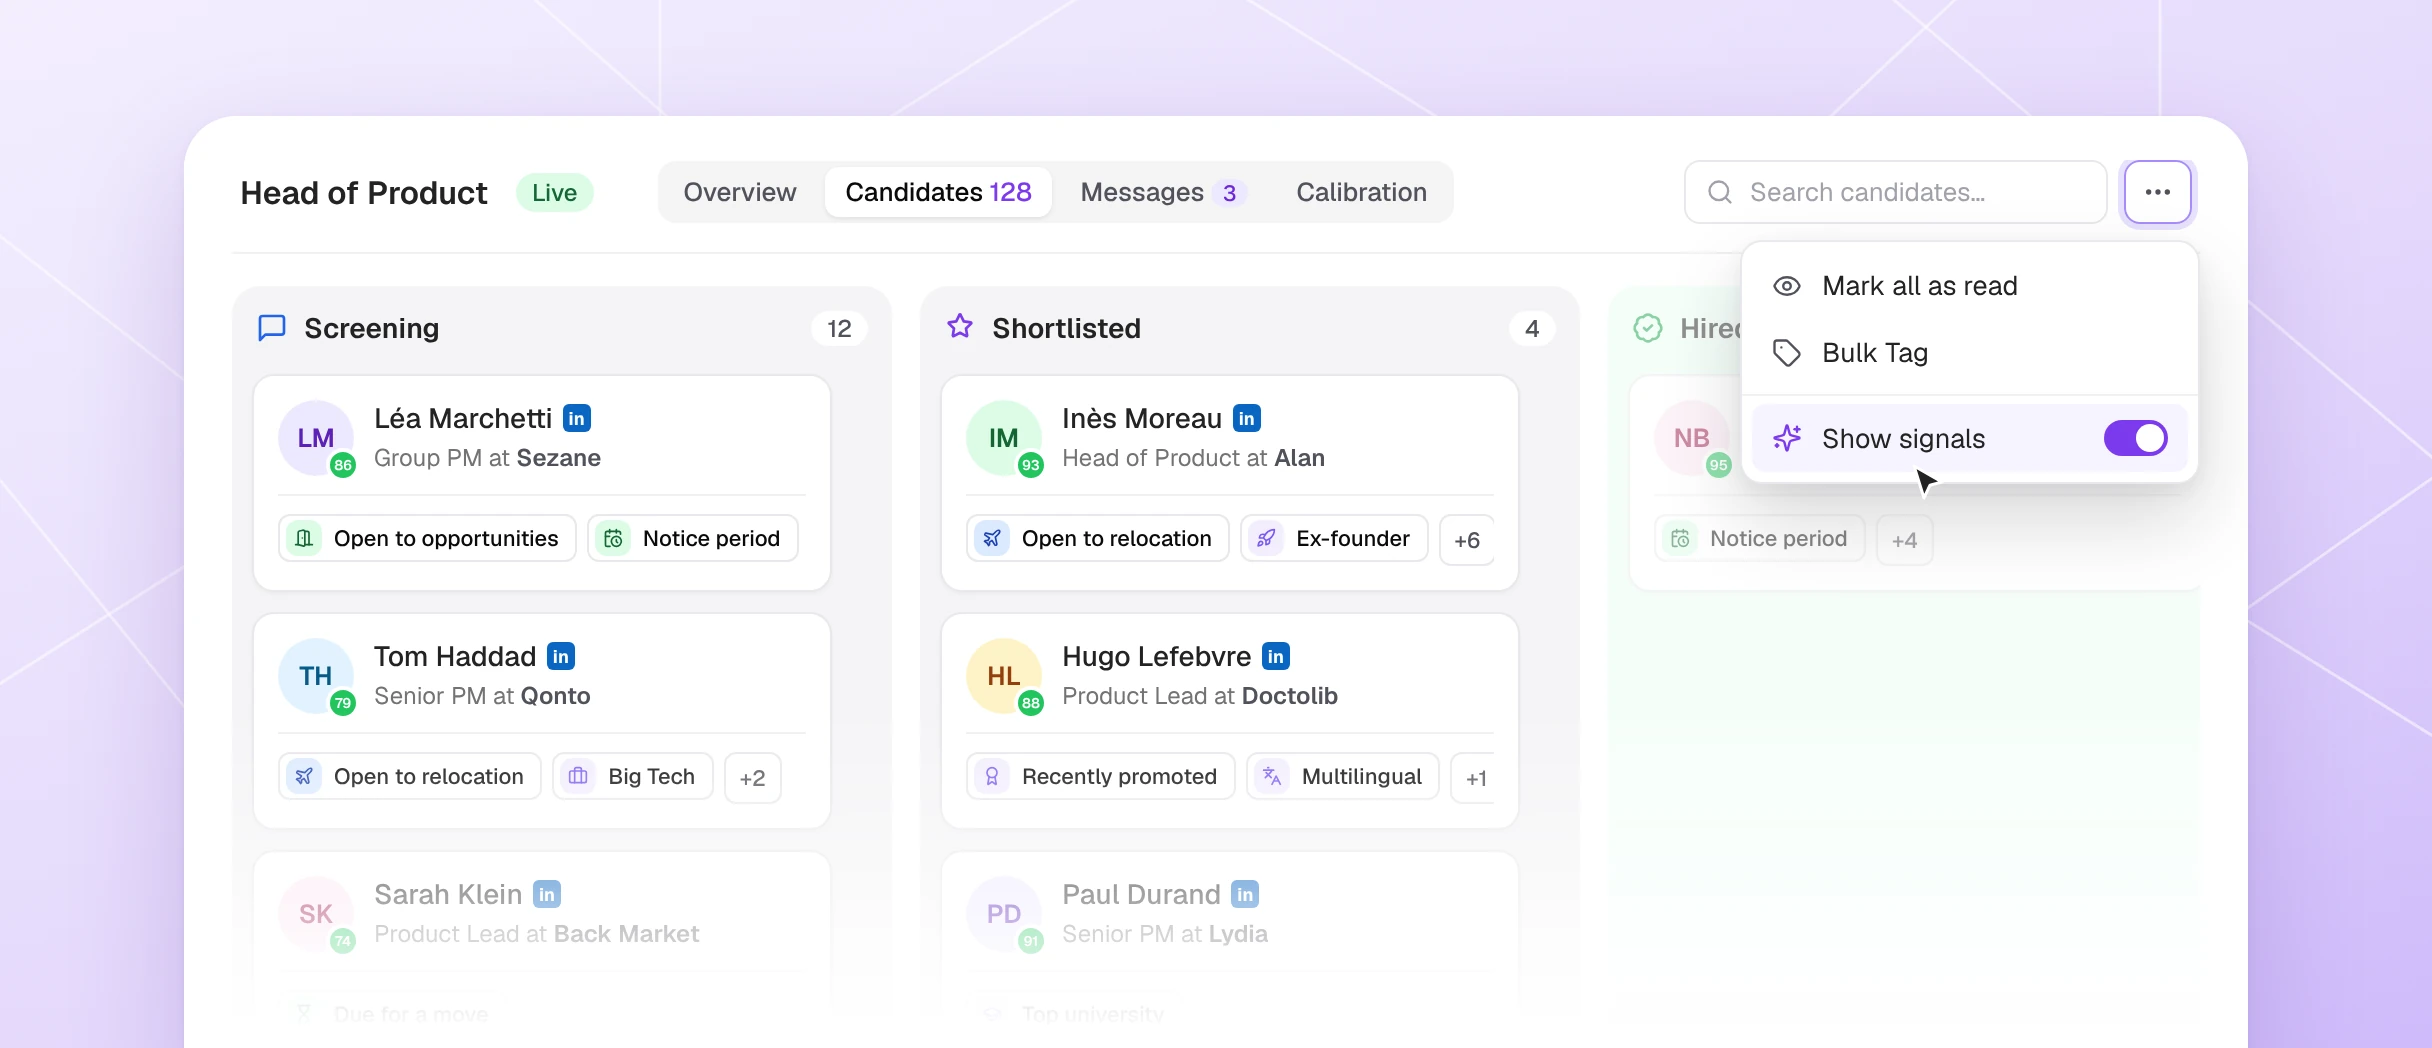The height and width of the screenshot is (1048, 2432).
Task: Click Paul Durand's LinkedIn icon
Action: coord(1245,894)
